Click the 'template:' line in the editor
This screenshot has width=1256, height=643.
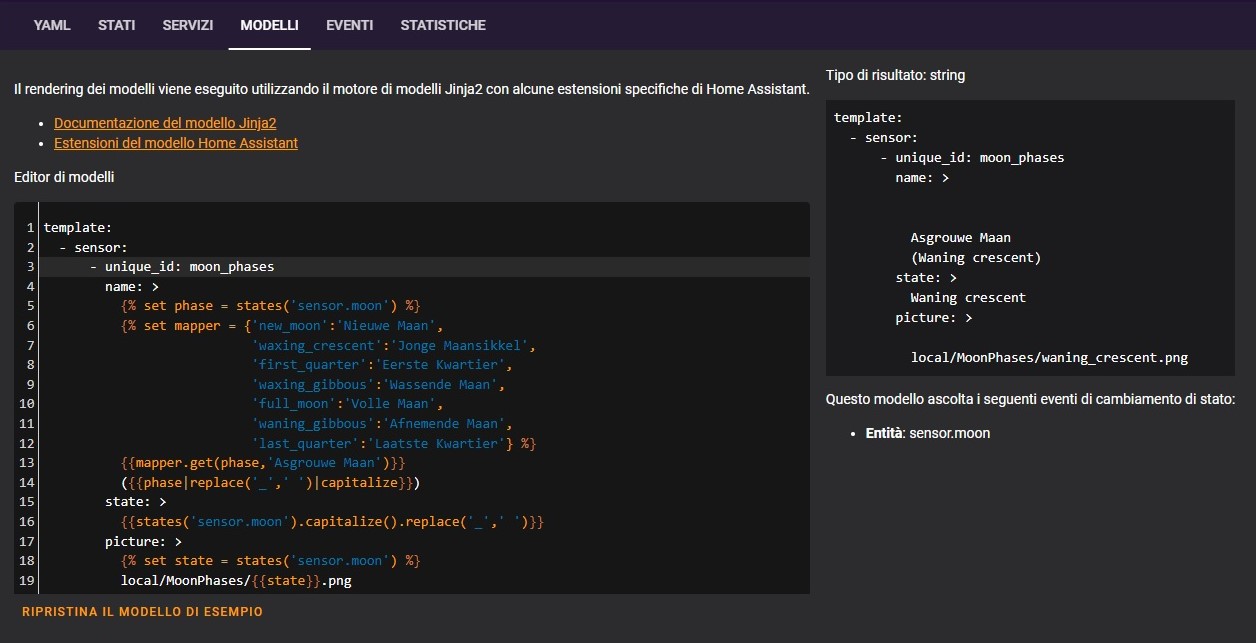point(78,228)
